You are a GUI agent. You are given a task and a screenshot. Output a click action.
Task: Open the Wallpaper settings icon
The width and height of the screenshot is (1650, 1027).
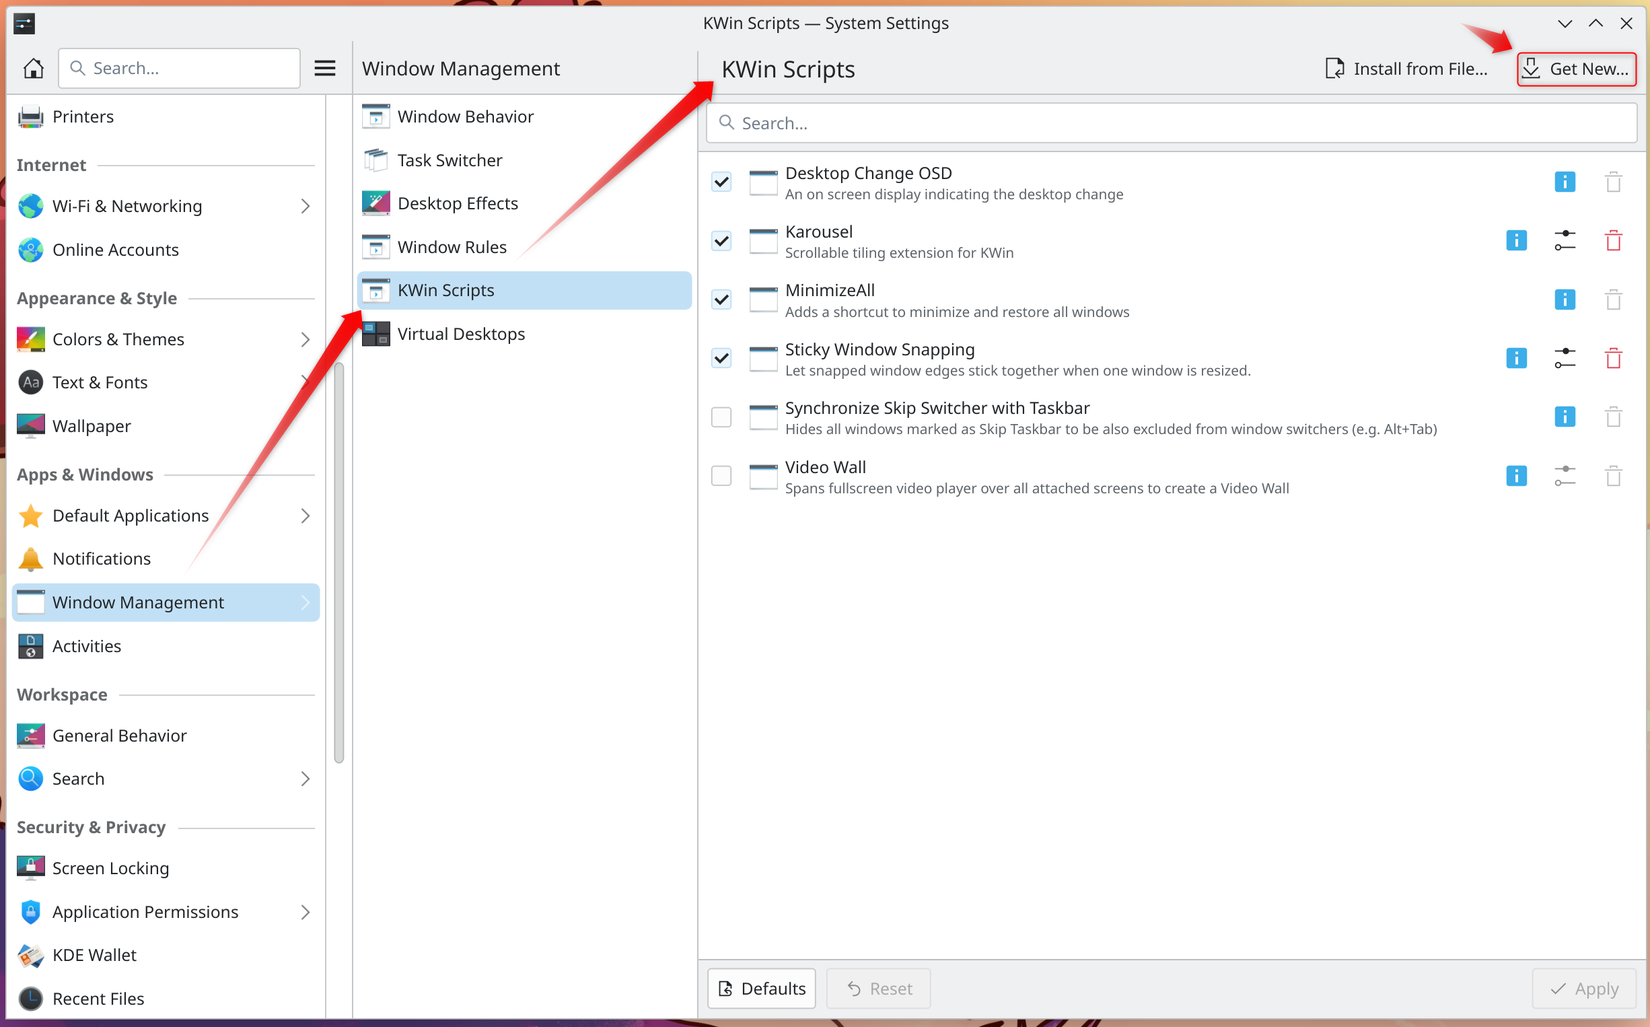click(29, 425)
